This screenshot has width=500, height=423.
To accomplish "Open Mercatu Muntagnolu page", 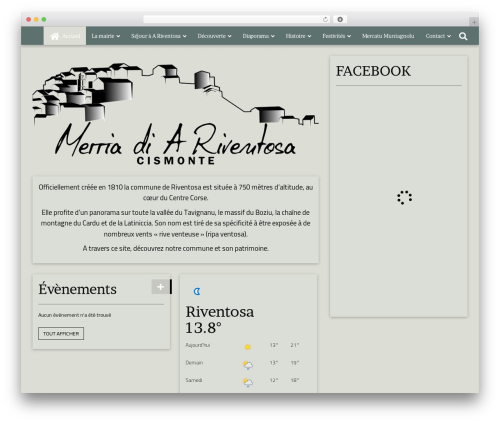I will point(388,36).
